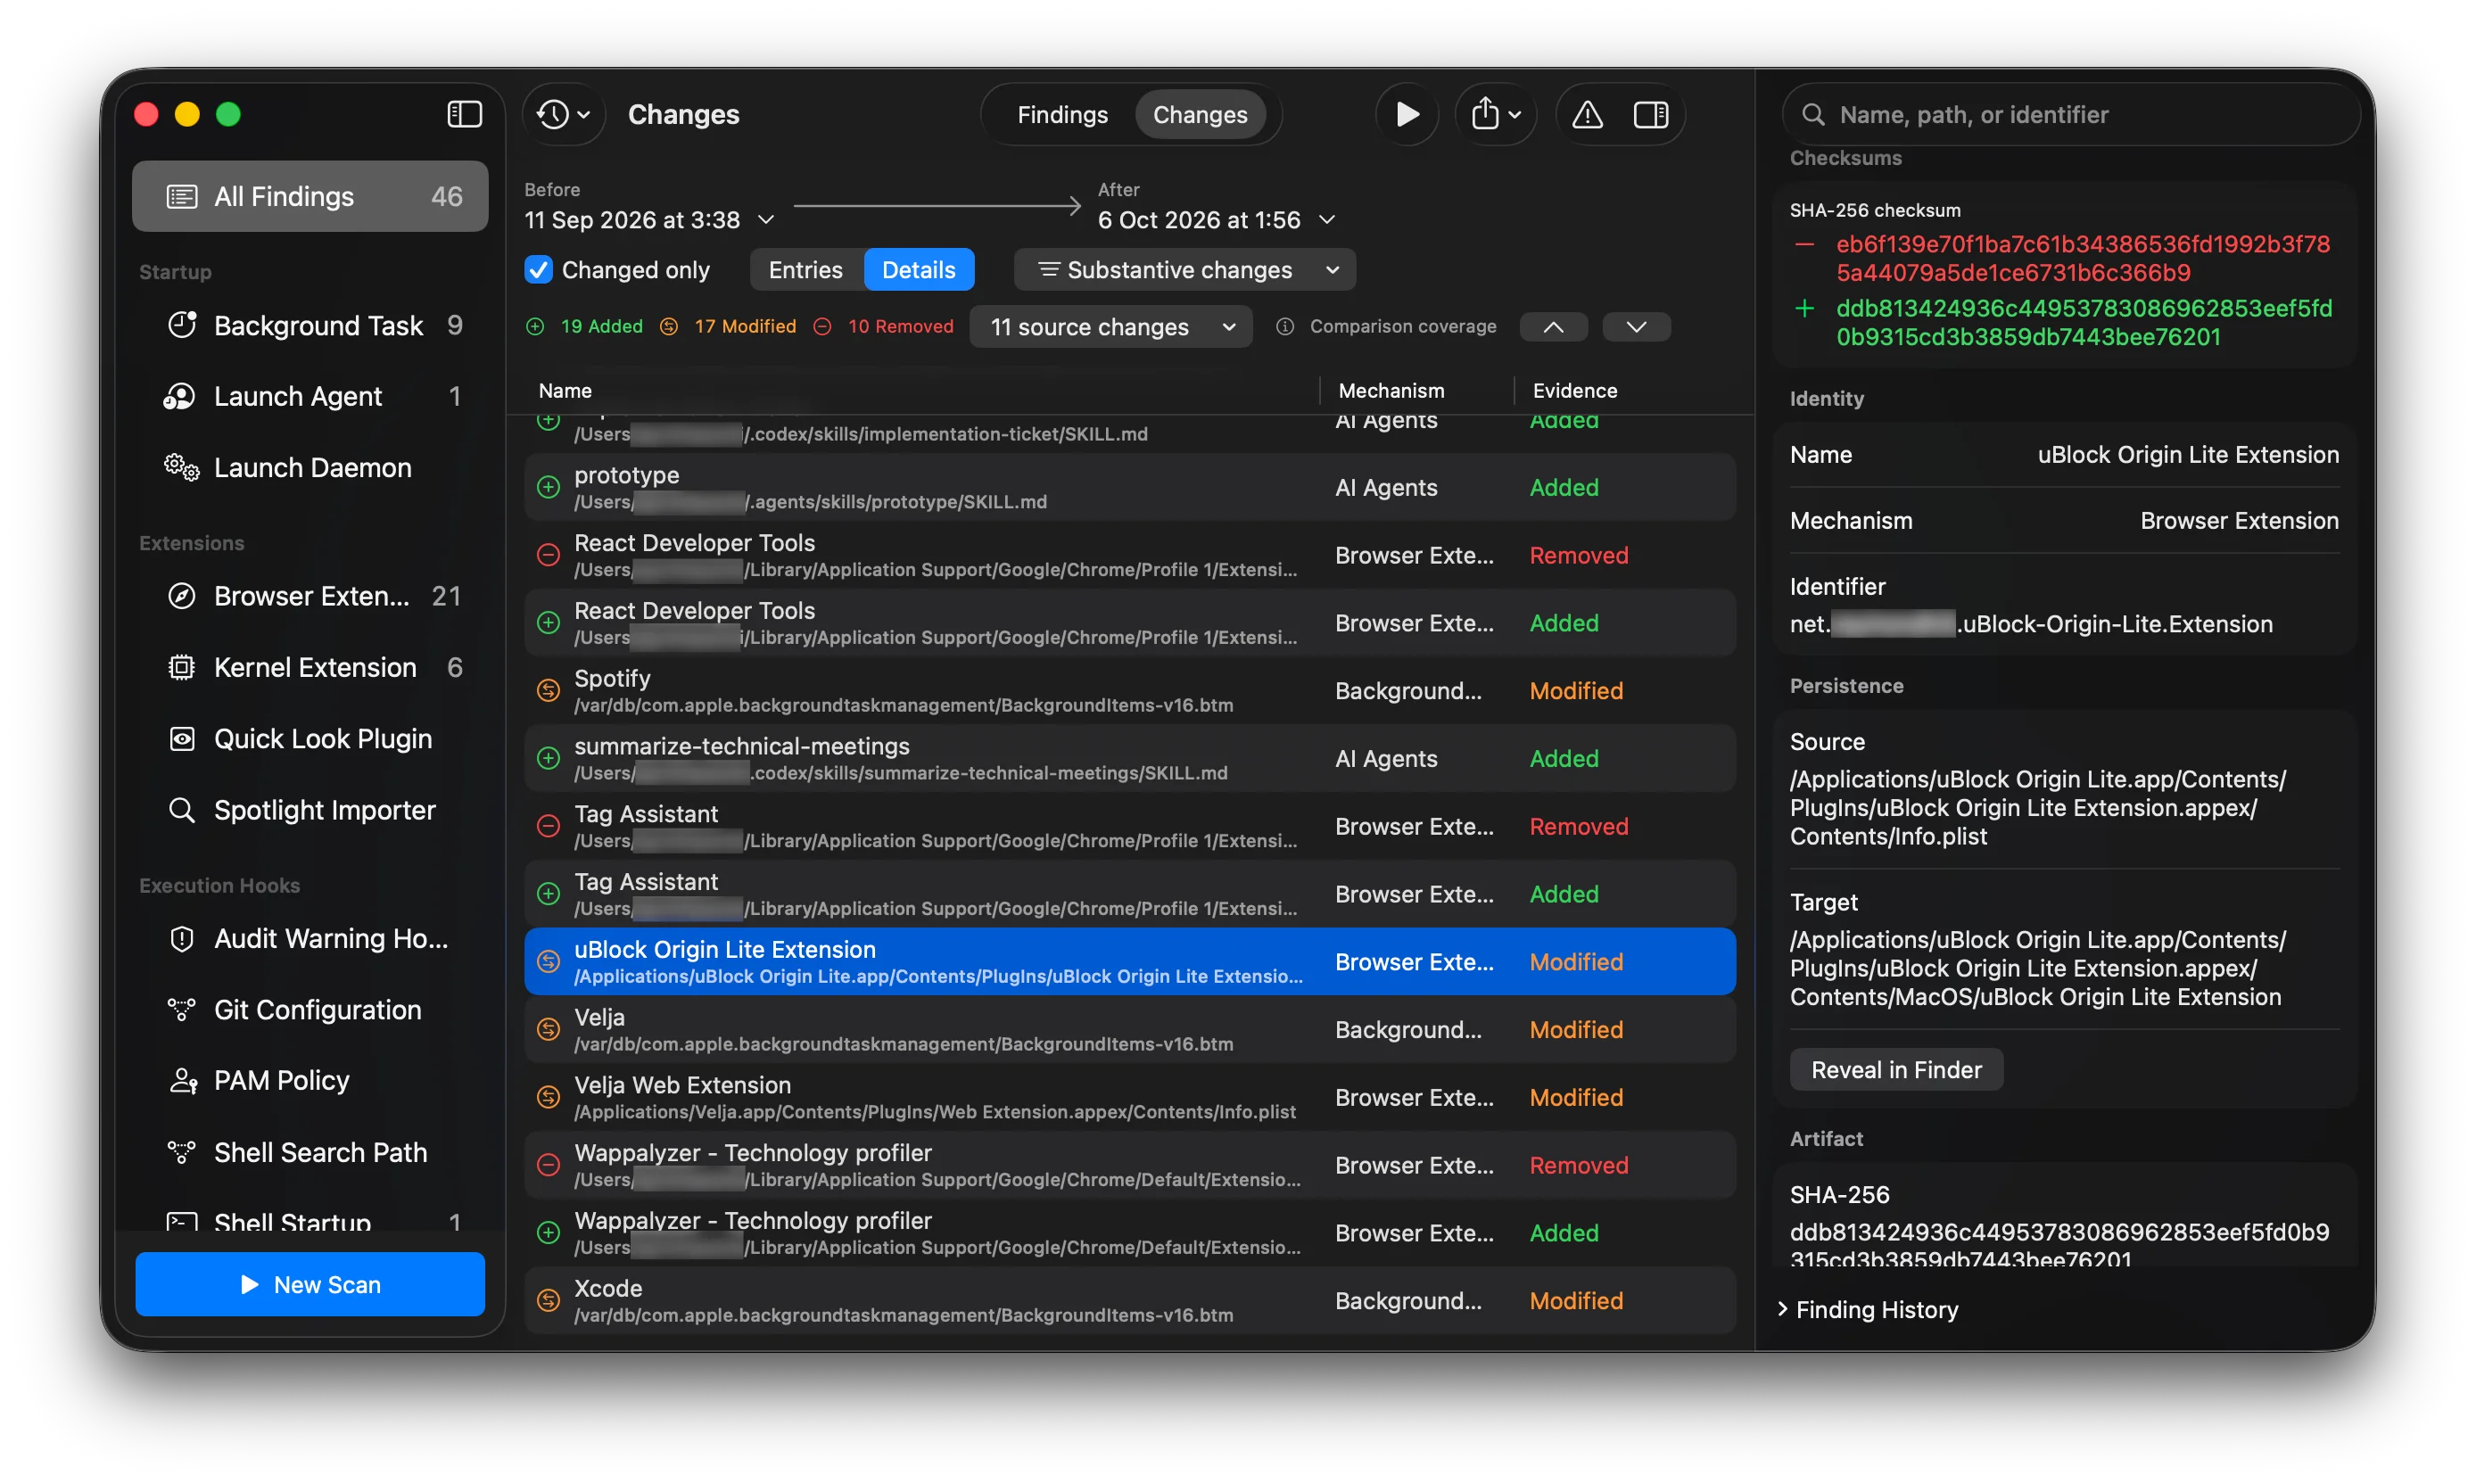Open Quick Look Plugin category
This screenshot has width=2476, height=1484.
point(310,738)
